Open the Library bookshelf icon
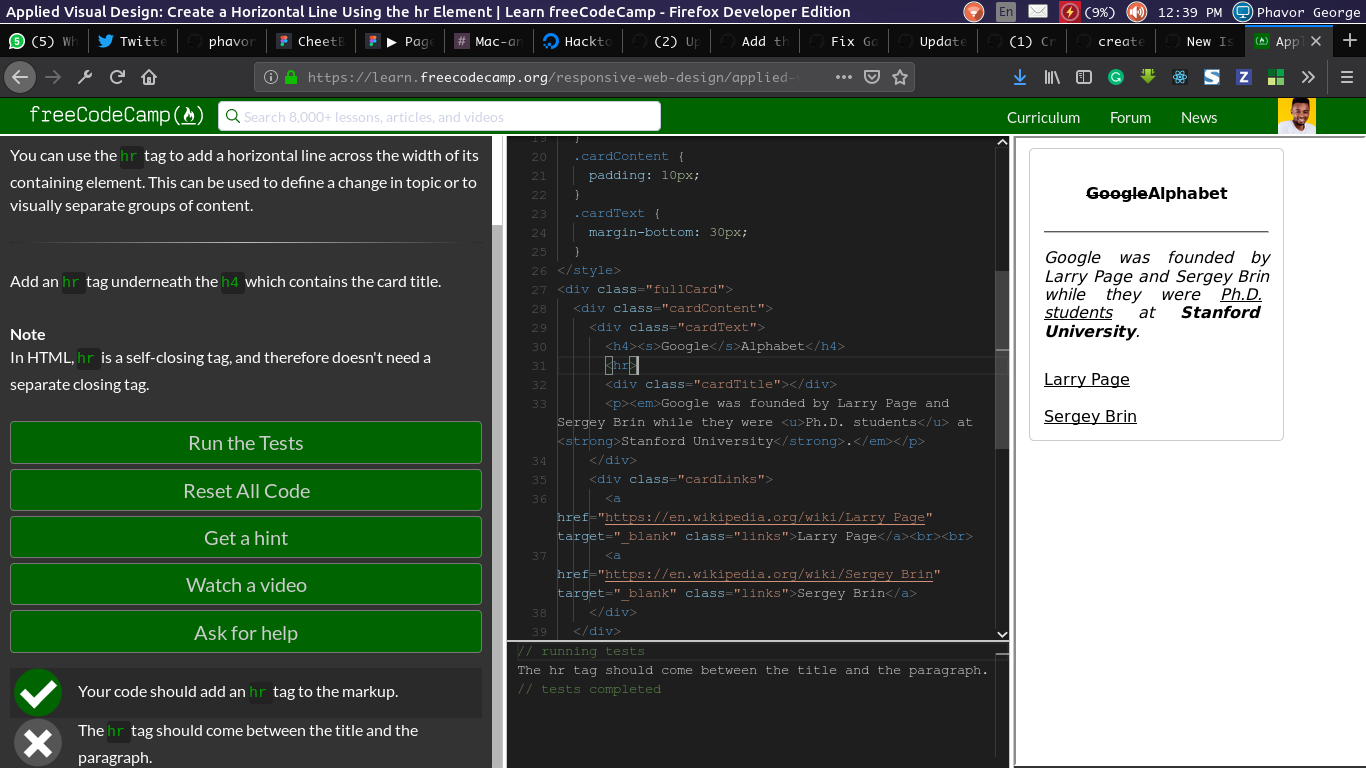The image size is (1366, 768). click(x=1052, y=77)
